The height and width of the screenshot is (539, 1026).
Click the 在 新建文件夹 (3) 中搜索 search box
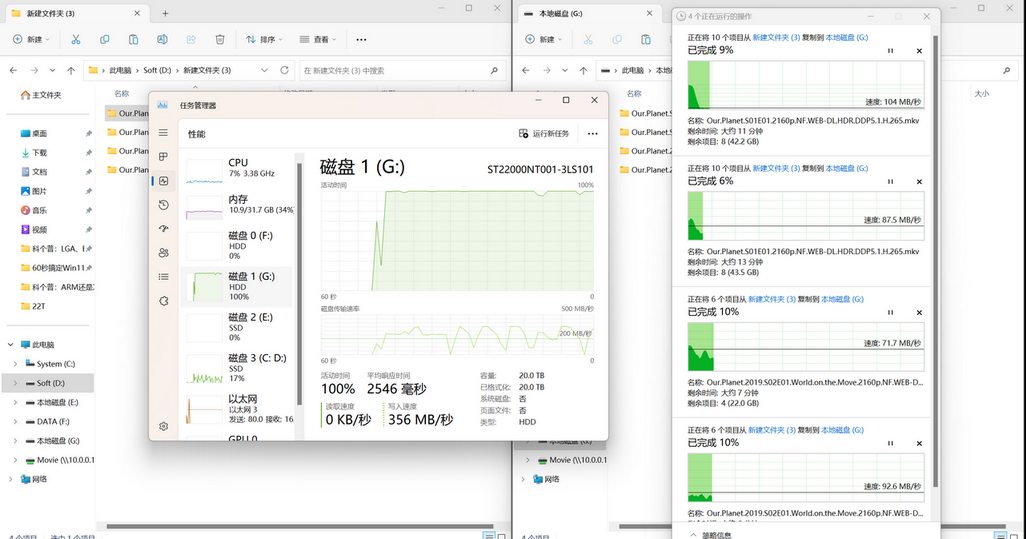402,71
